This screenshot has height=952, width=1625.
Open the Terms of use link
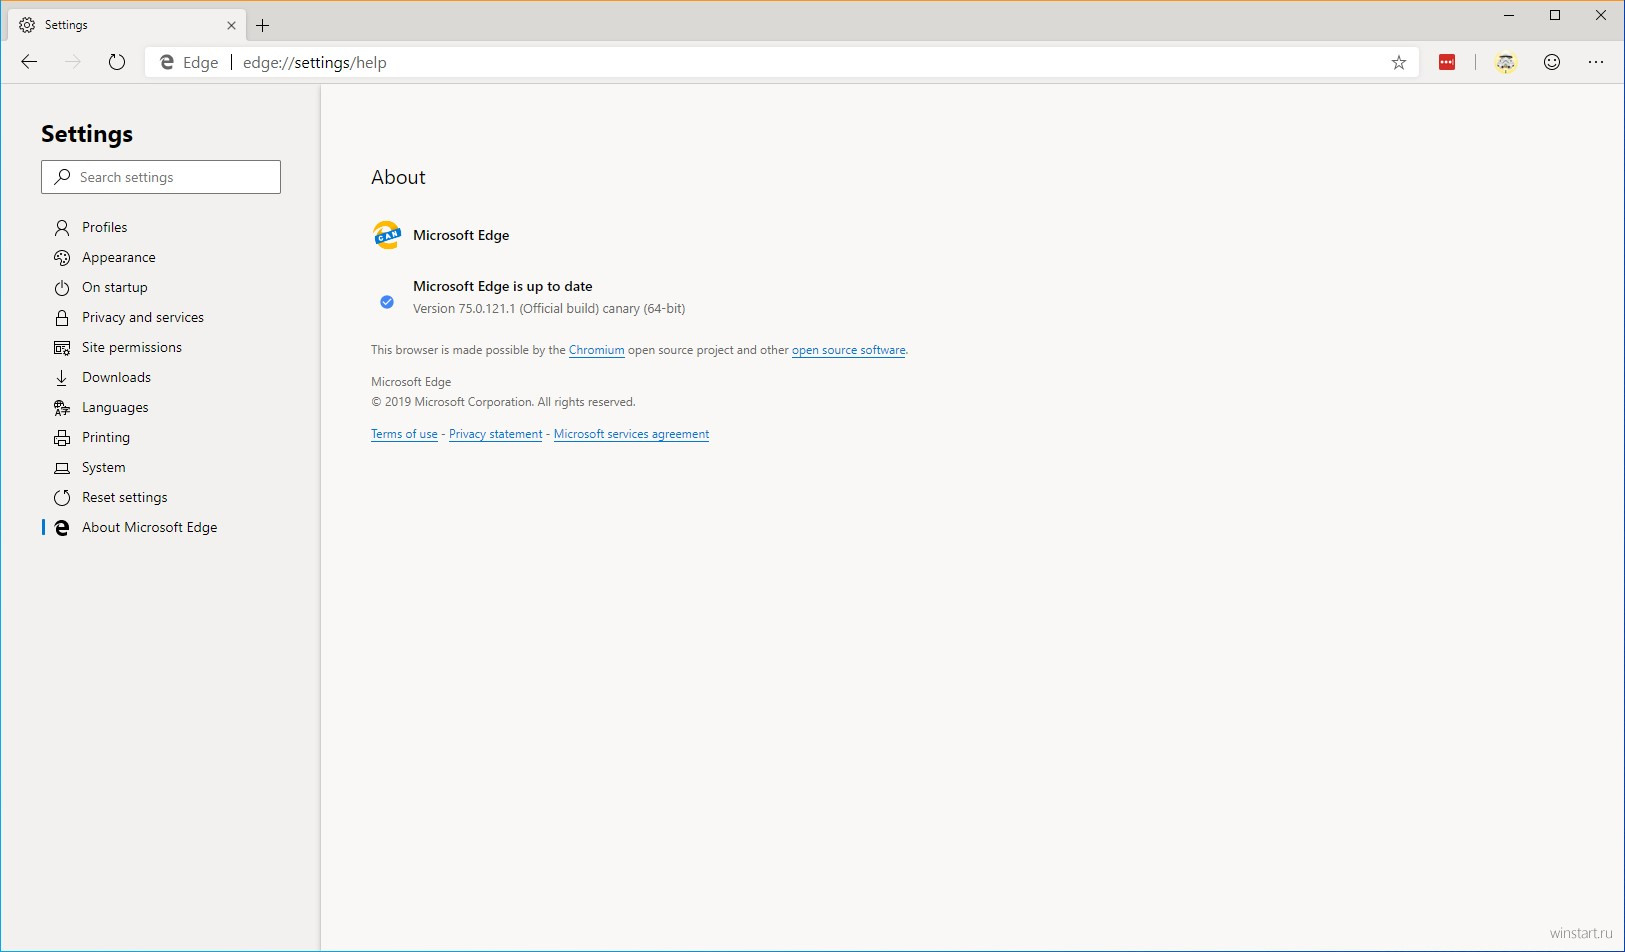[x=404, y=434]
